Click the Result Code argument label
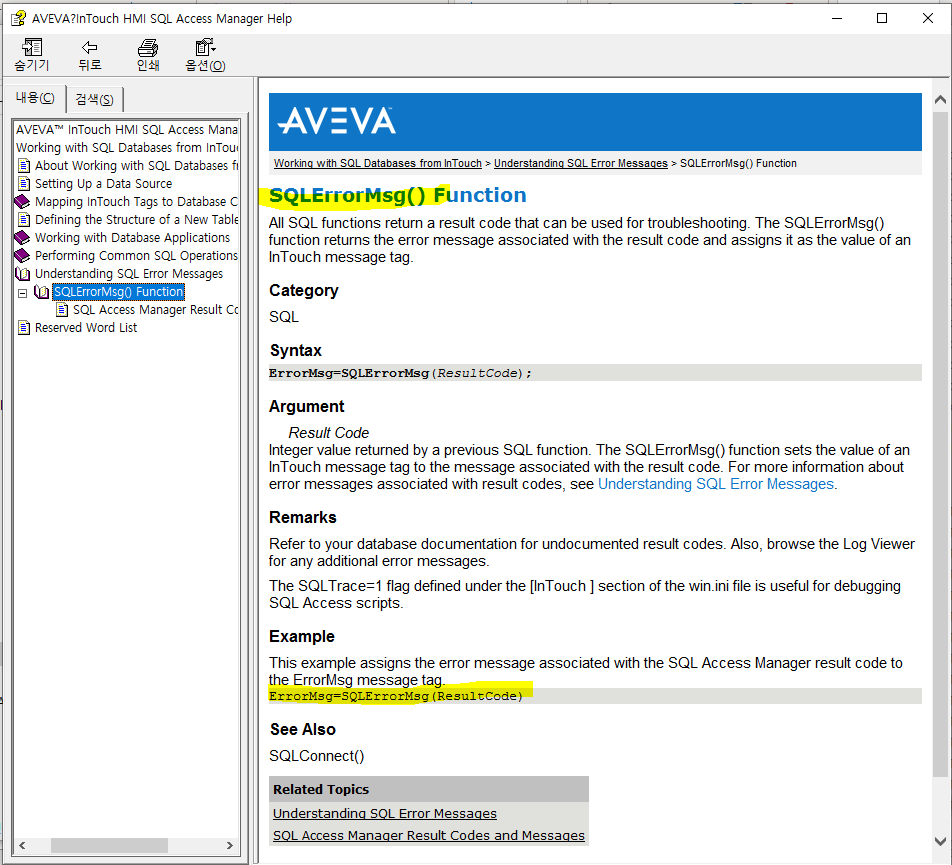This screenshot has width=952, height=865. (x=328, y=433)
